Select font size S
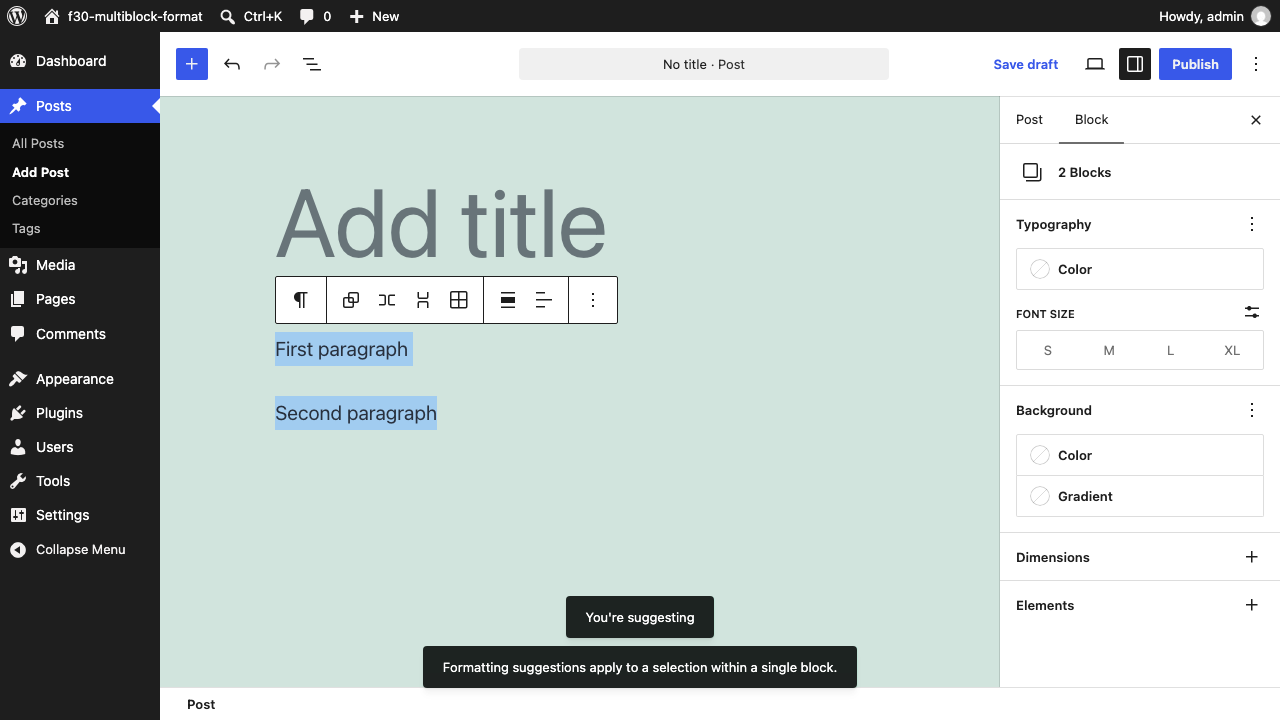This screenshot has height=720, width=1280. click(x=1048, y=350)
